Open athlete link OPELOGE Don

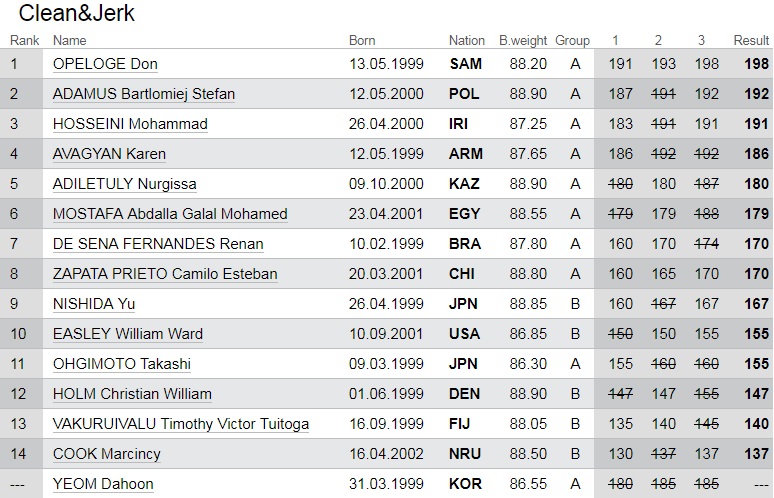[x=105, y=64]
